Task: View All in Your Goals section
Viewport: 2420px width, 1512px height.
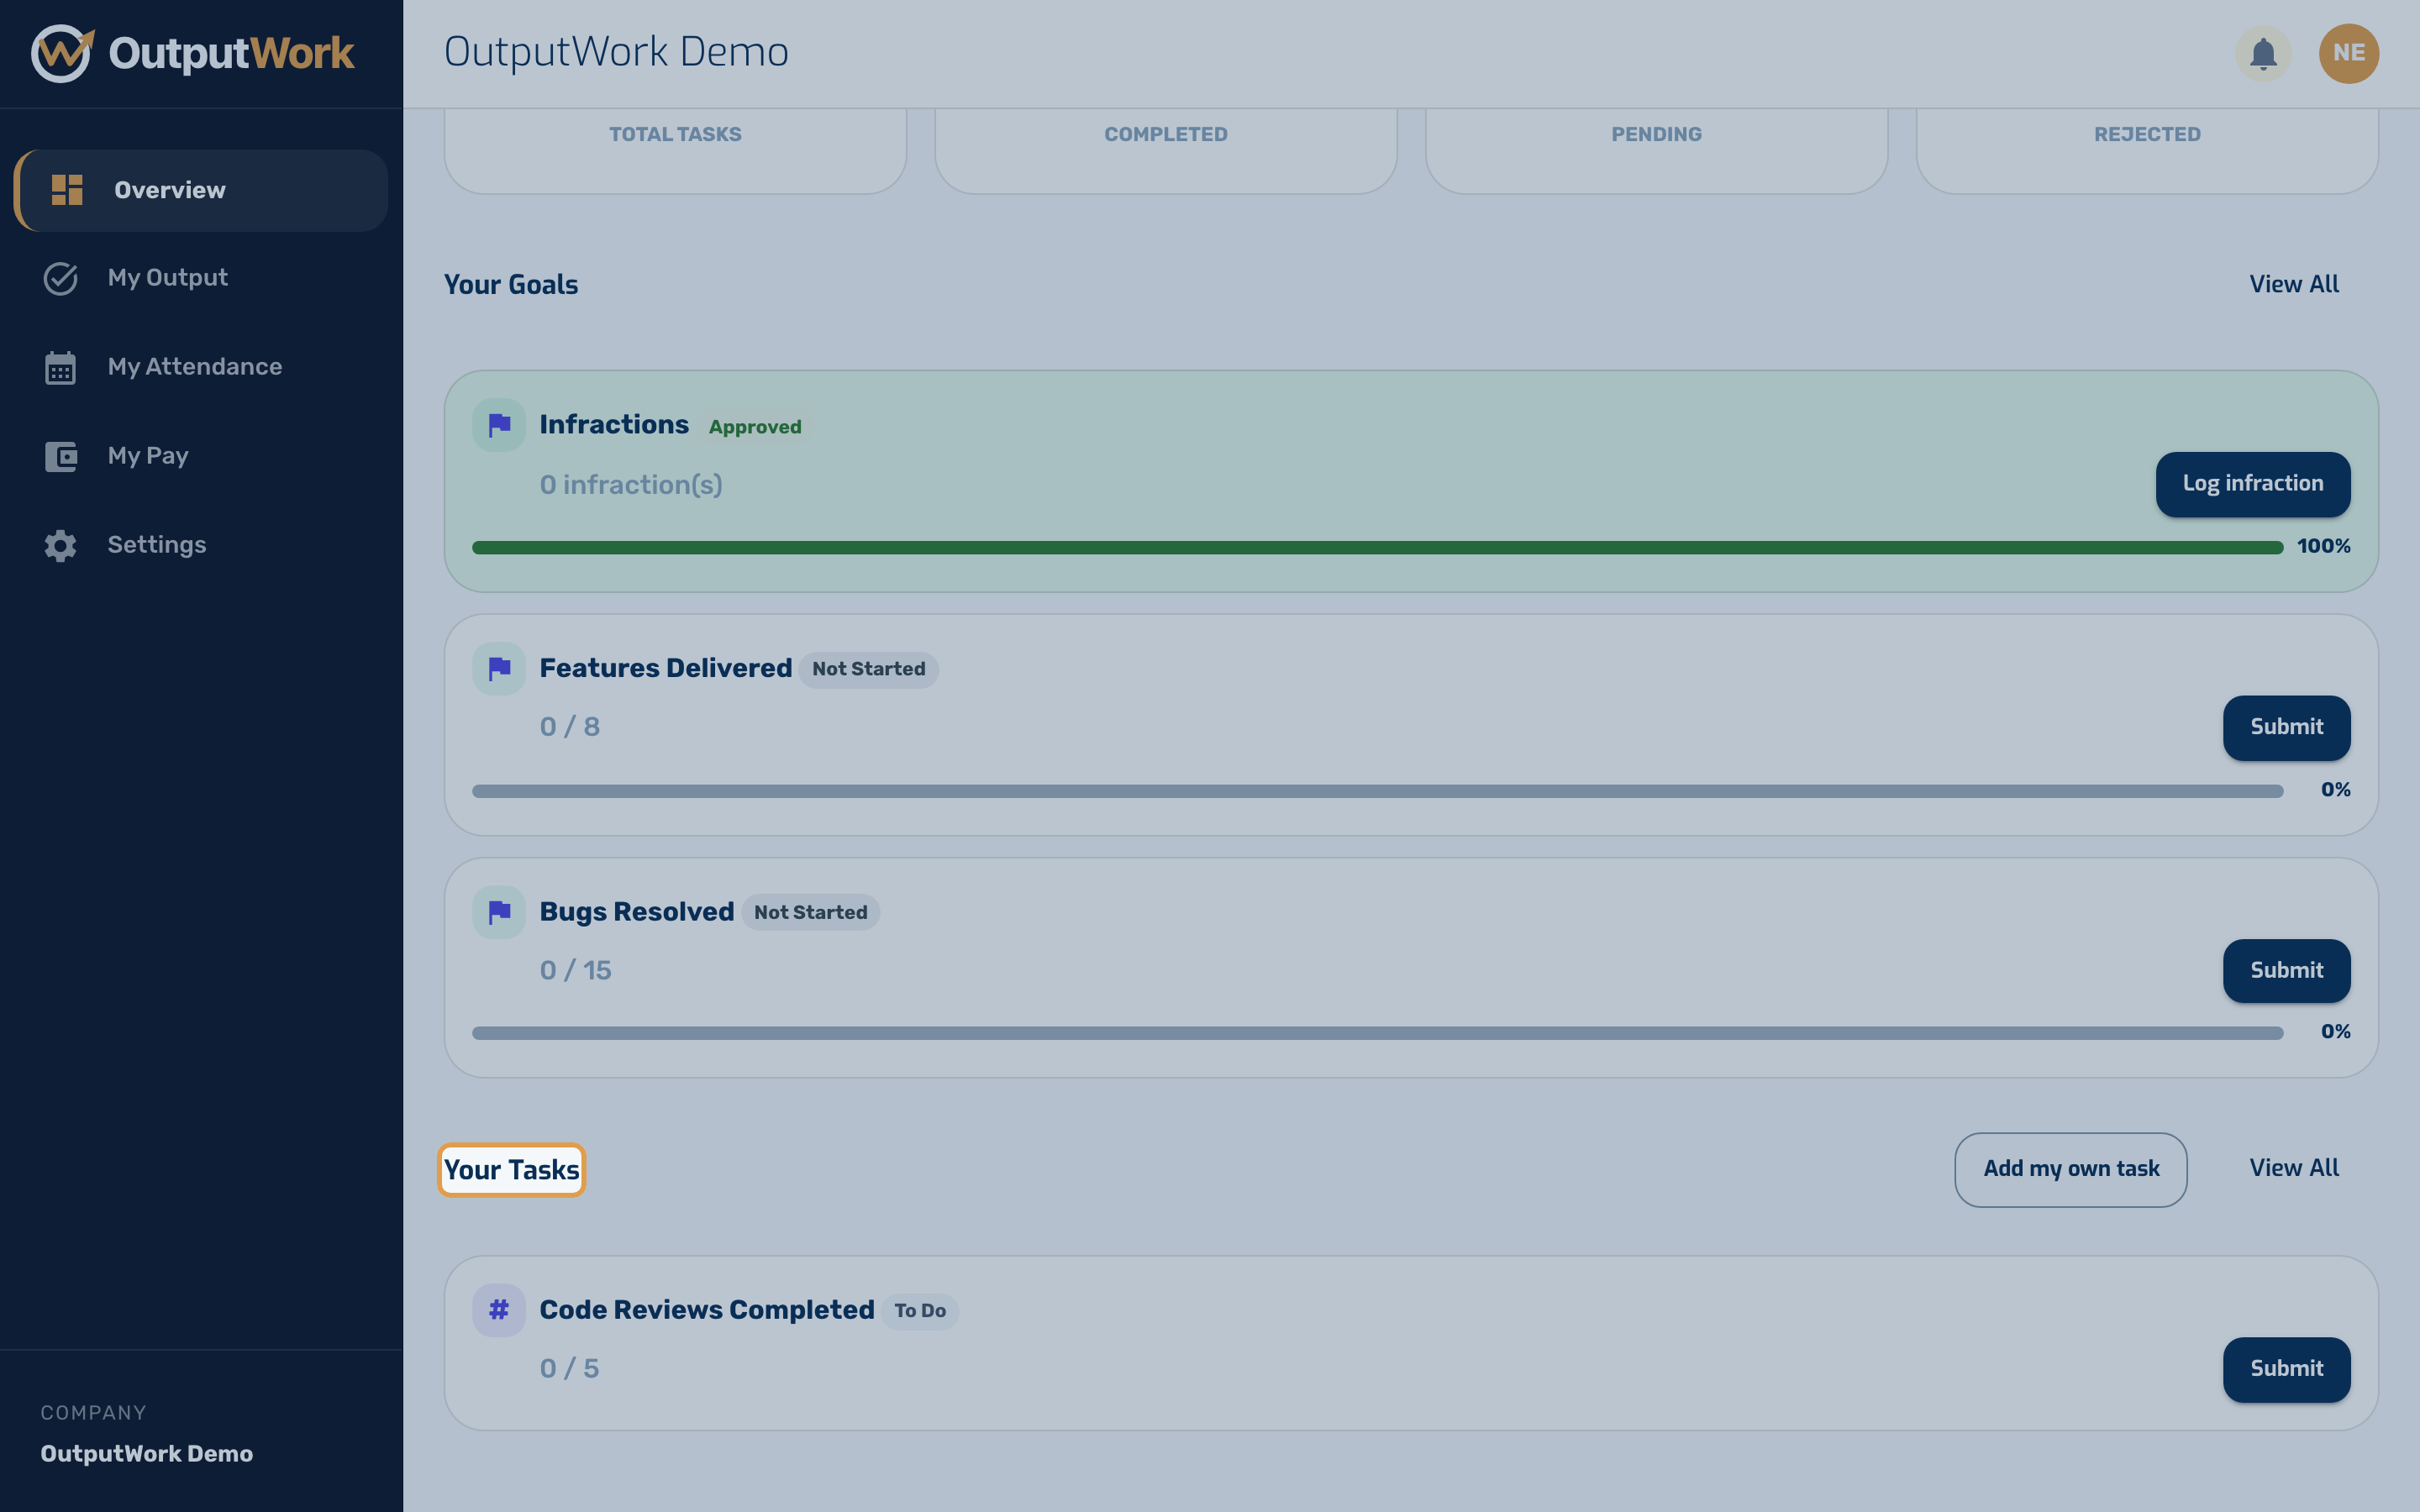Action: [x=2294, y=284]
